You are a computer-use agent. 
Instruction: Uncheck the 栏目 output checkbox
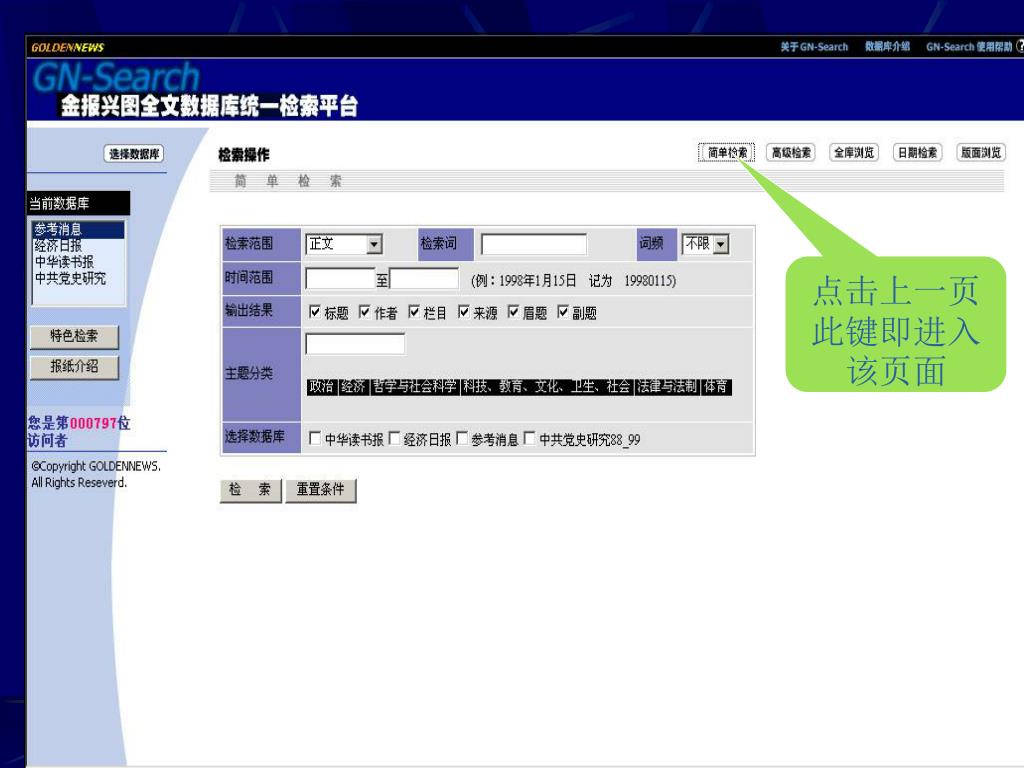tap(414, 312)
